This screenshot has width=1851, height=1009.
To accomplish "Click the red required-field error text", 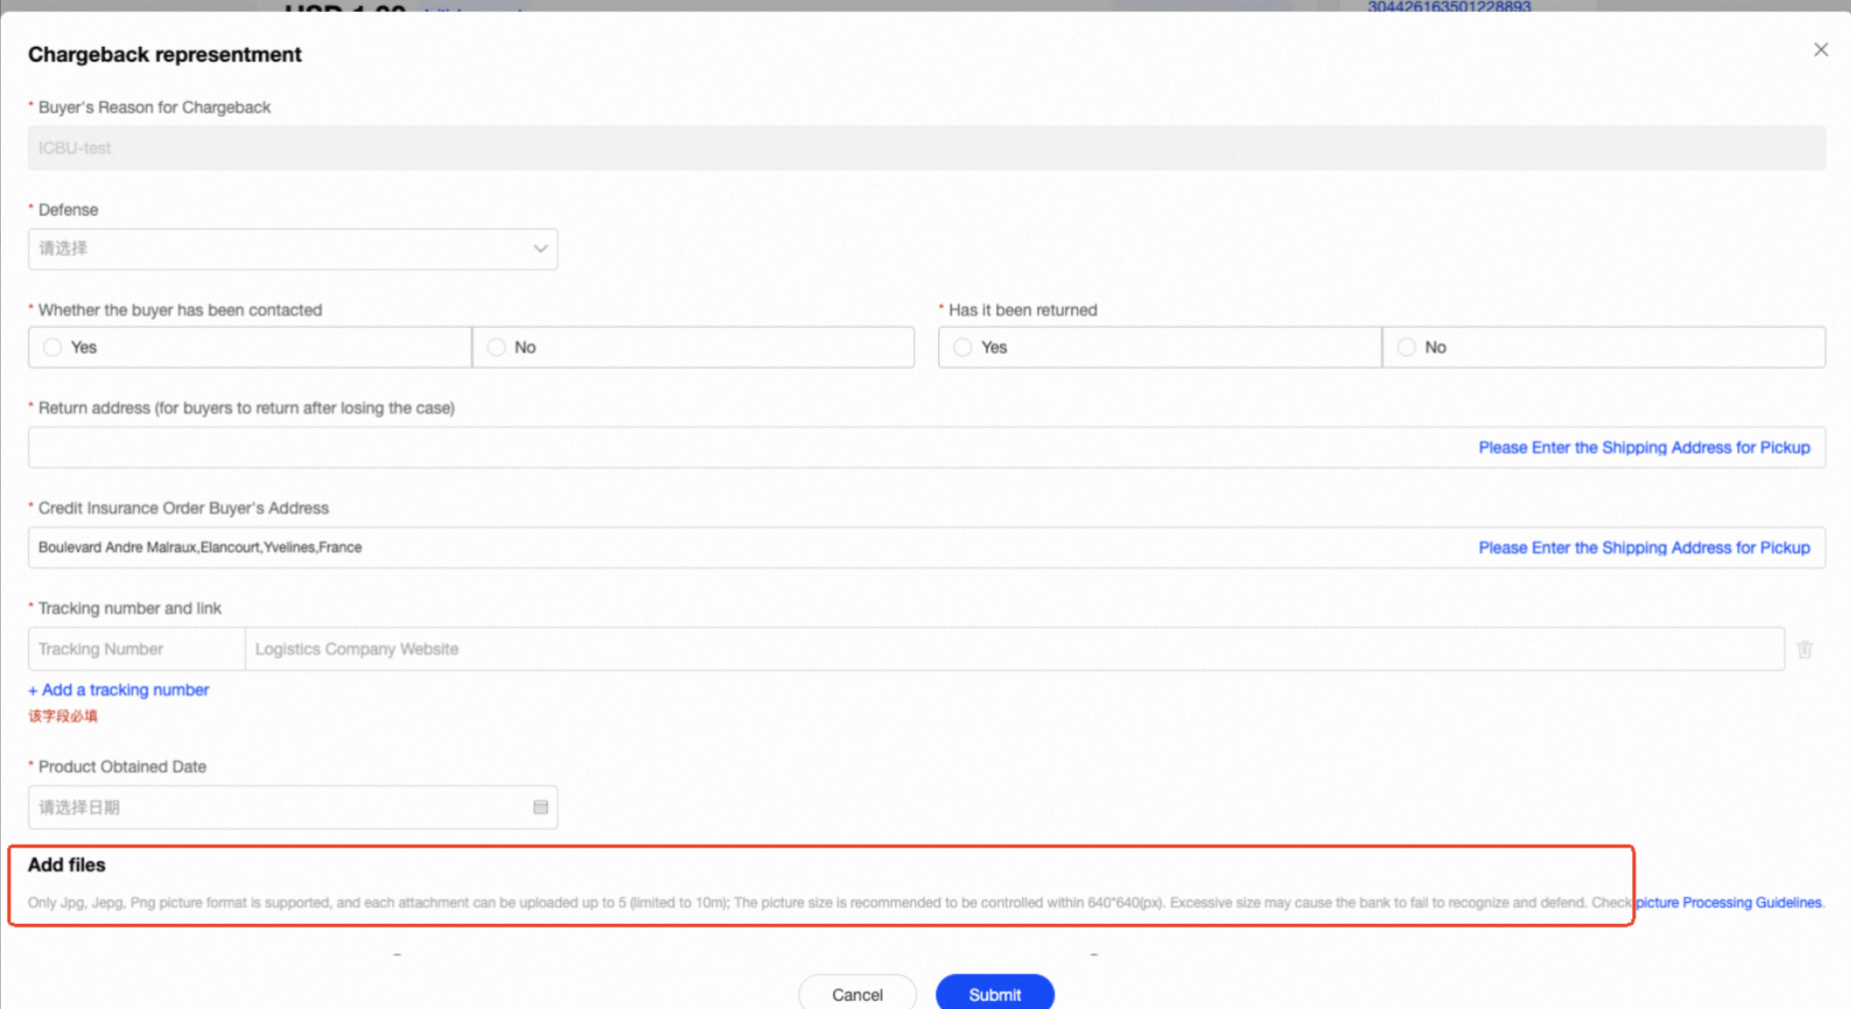I will (x=63, y=716).
